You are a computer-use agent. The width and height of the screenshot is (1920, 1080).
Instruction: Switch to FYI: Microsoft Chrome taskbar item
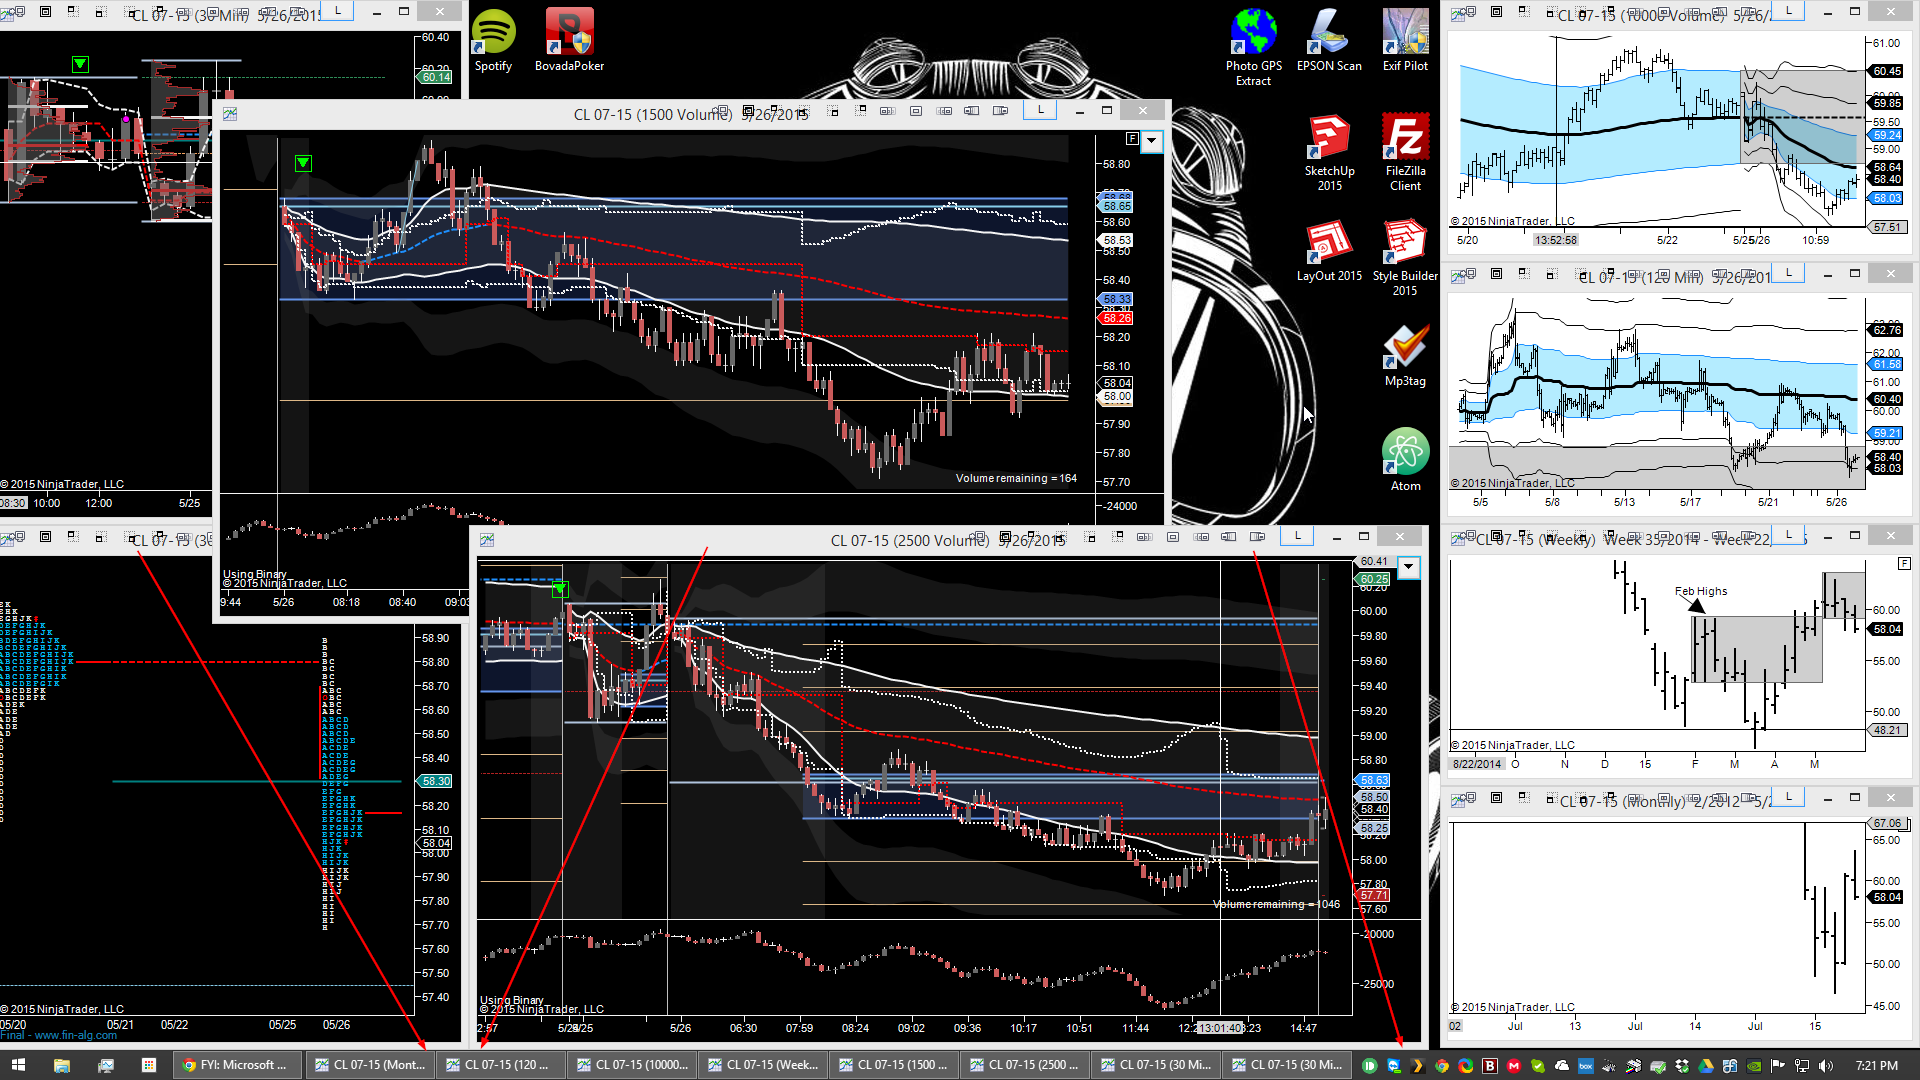[x=236, y=1065]
